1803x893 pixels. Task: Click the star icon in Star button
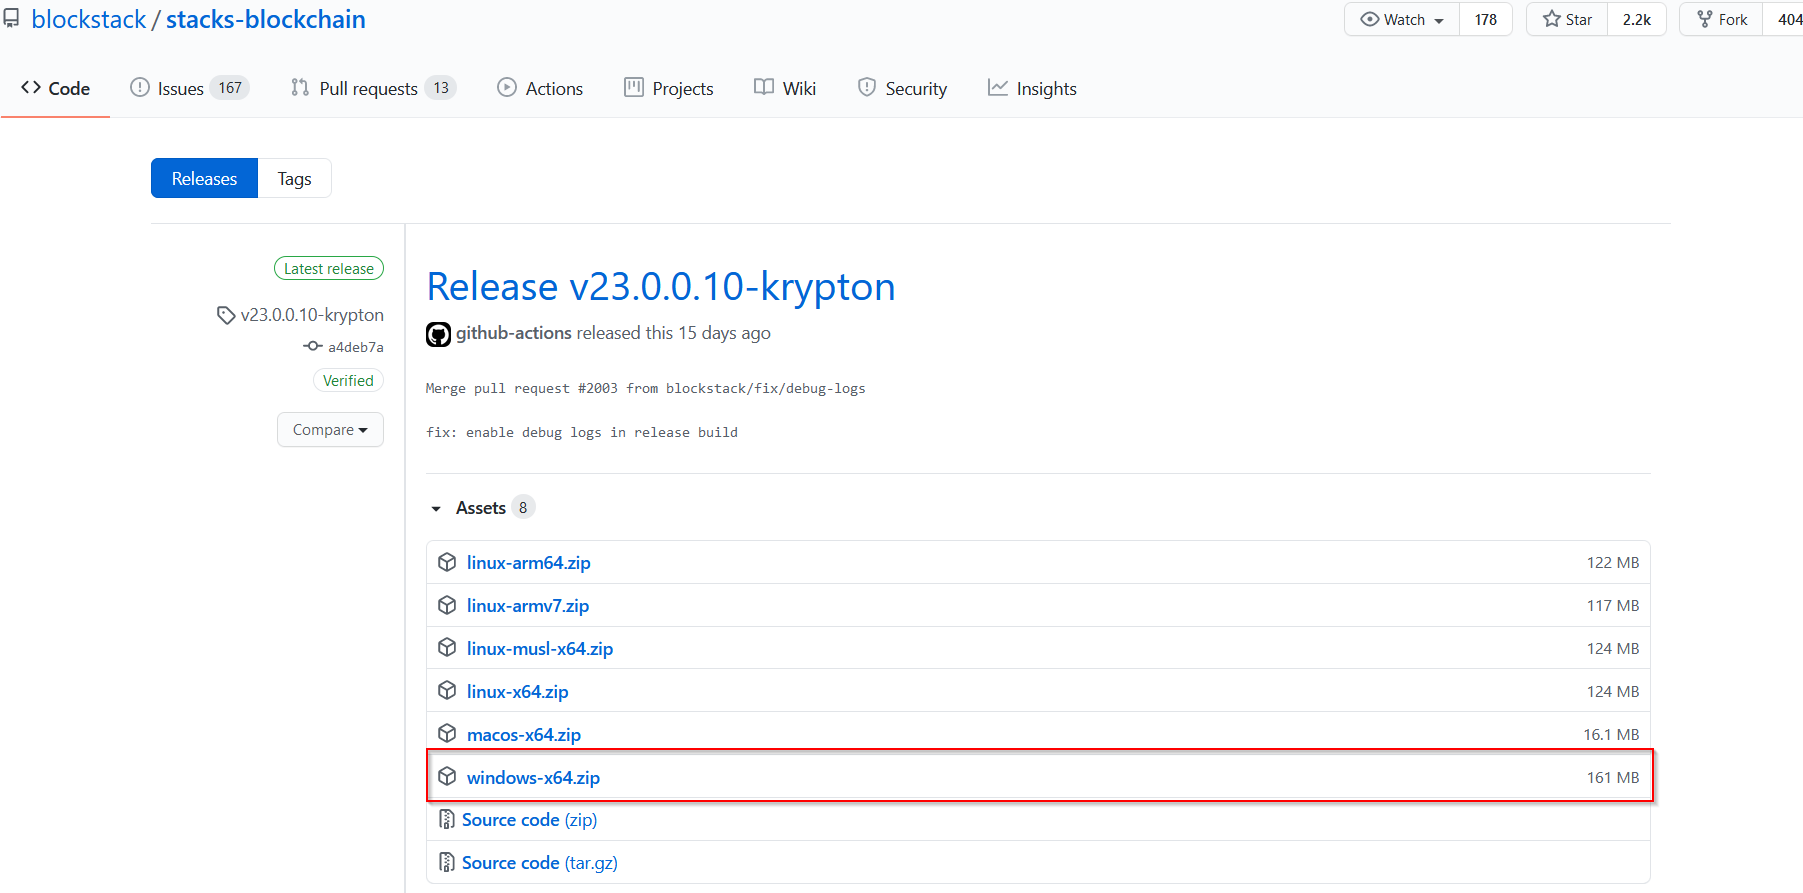point(1552,19)
